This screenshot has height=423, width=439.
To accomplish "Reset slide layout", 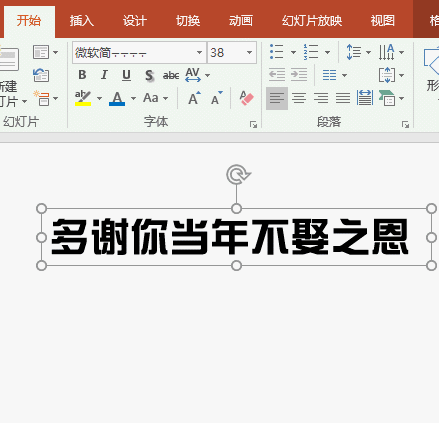I will (x=41, y=75).
